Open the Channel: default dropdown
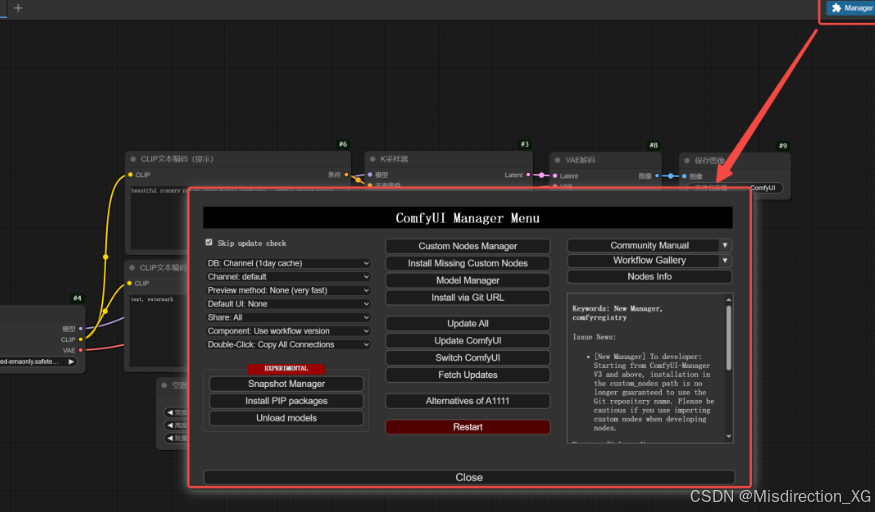Viewport: 875px width, 512px height. point(288,277)
